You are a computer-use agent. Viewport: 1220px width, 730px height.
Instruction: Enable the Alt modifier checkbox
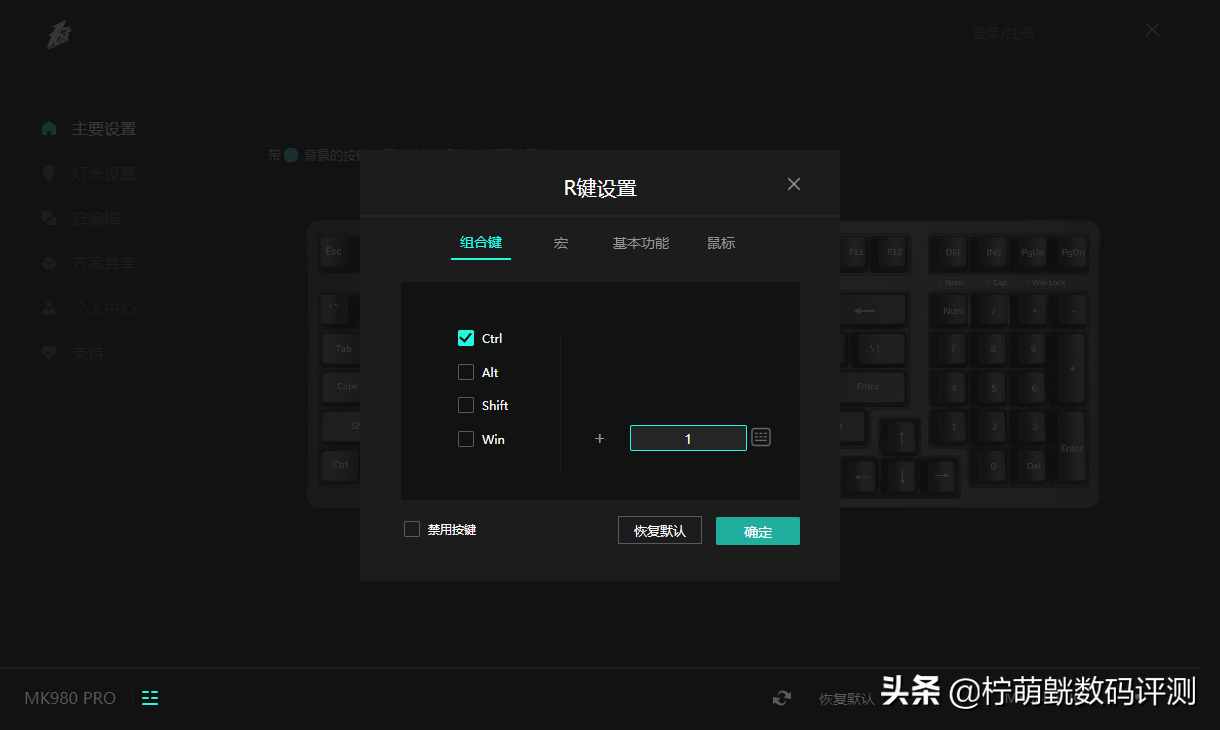pyautogui.click(x=466, y=372)
